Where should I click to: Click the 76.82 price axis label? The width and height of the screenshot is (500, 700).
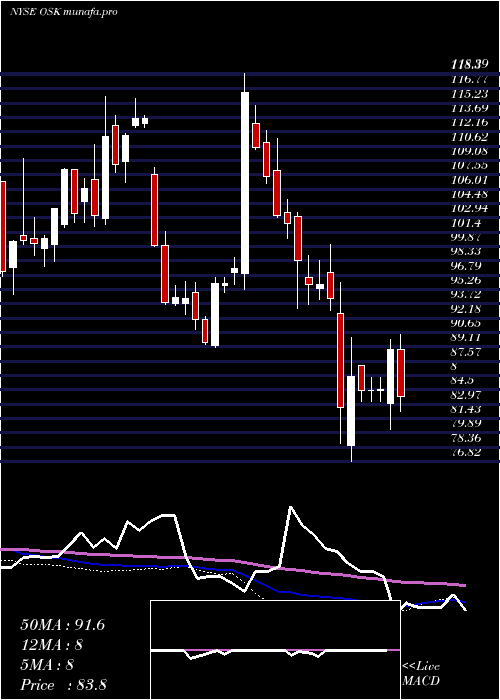click(x=466, y=452)
